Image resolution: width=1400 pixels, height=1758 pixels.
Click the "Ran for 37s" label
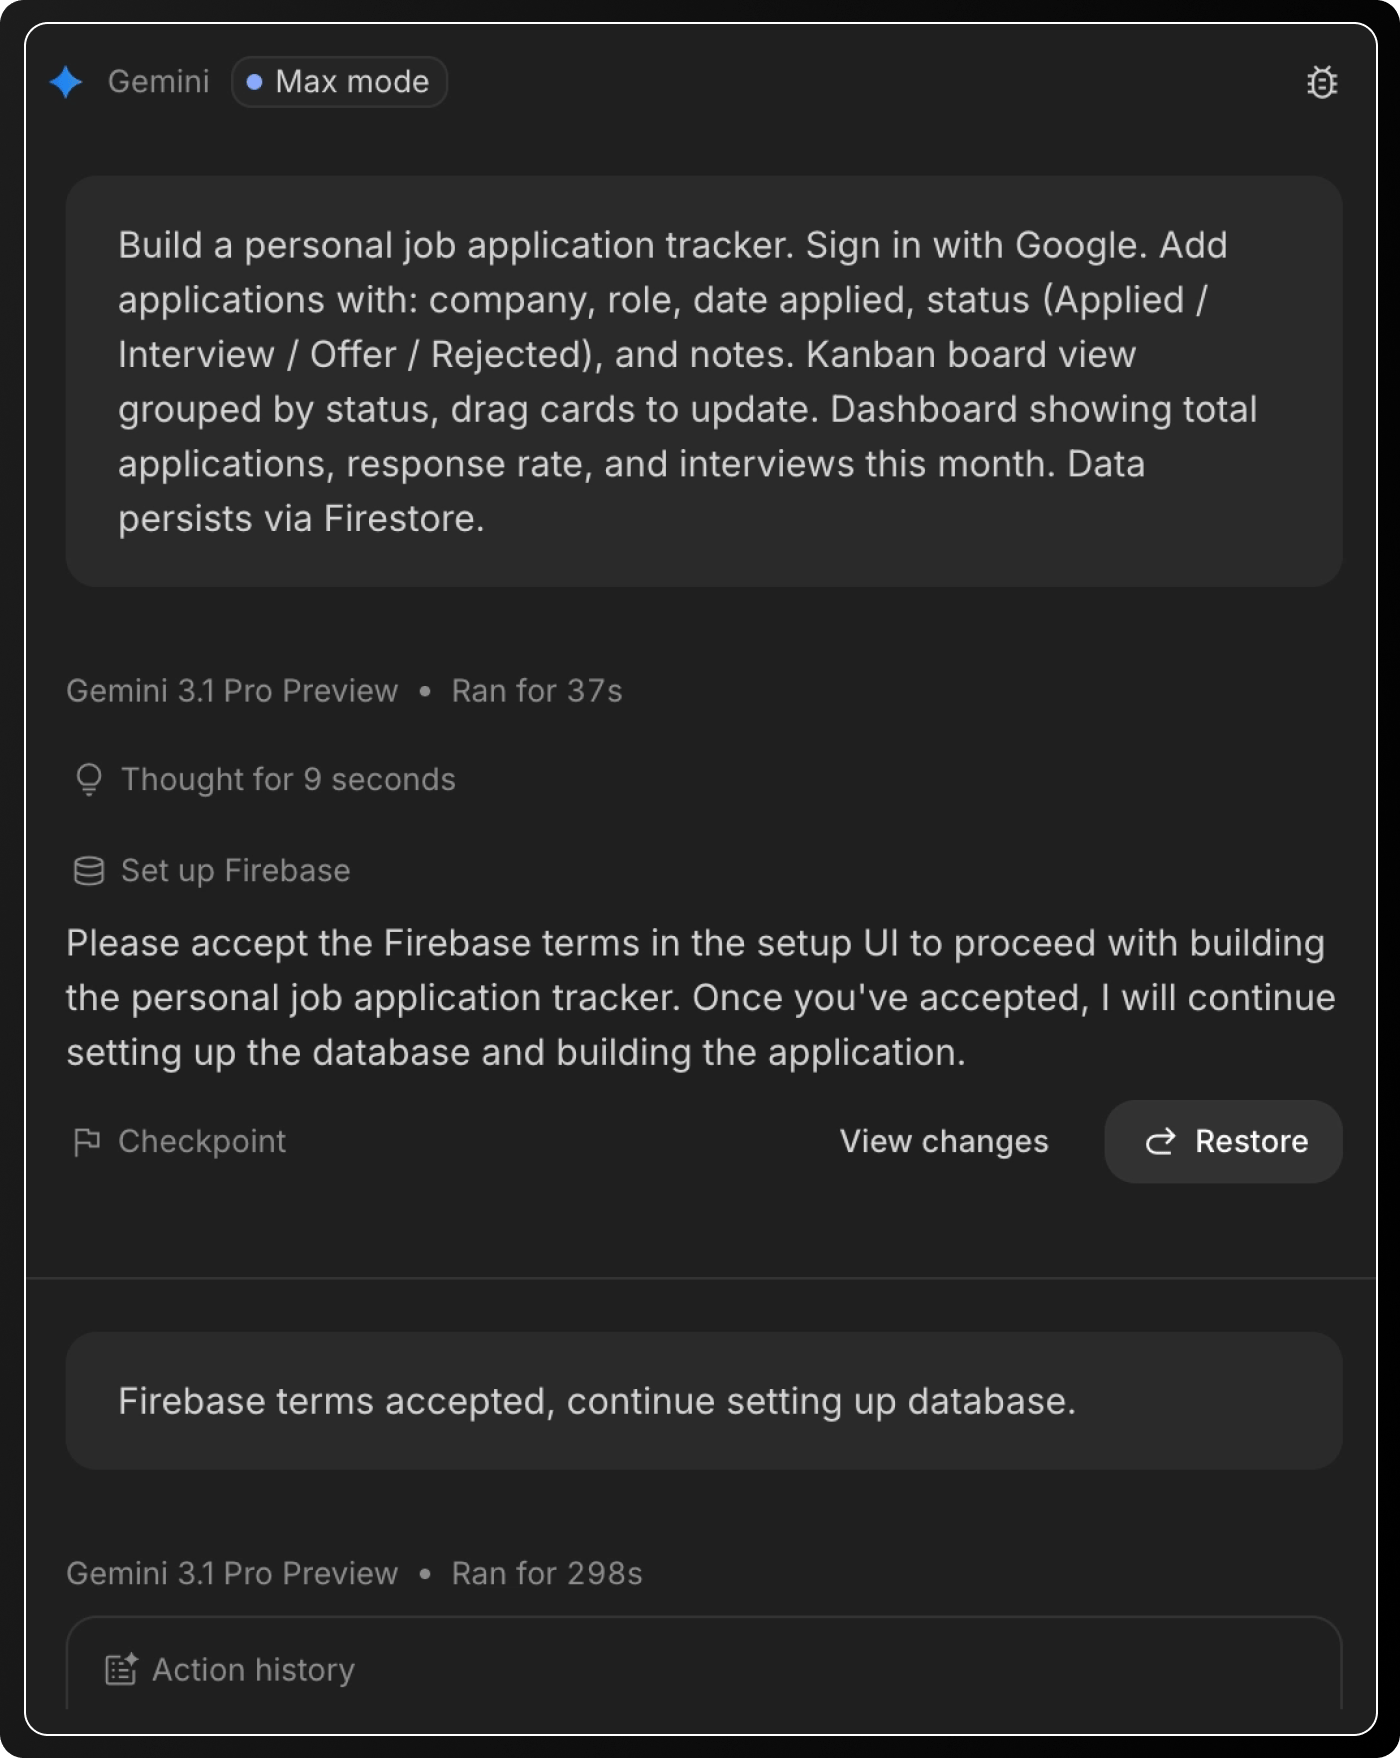tap(537, 691)
